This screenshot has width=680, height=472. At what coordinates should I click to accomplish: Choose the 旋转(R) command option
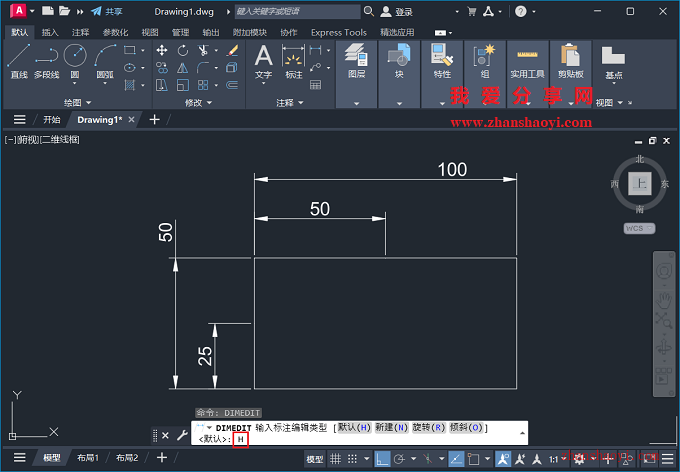coord(428,427)
